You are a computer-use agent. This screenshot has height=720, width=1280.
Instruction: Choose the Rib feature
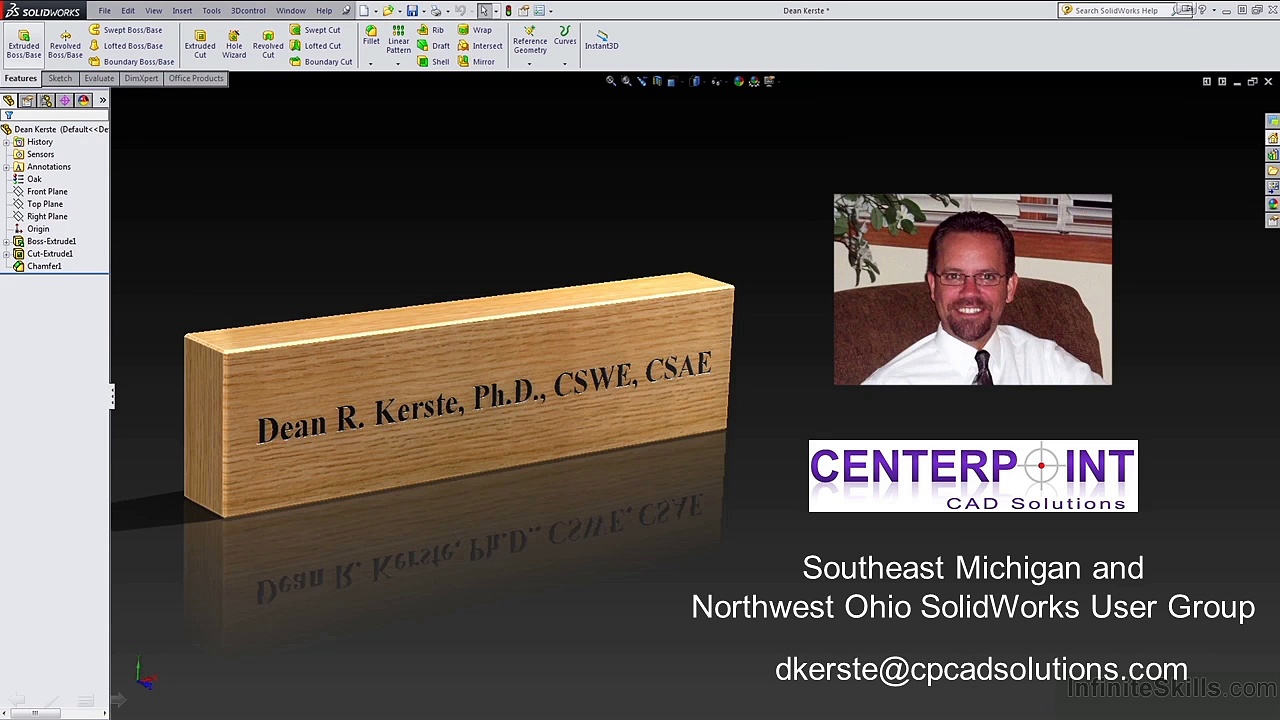[x=431, y=30]
